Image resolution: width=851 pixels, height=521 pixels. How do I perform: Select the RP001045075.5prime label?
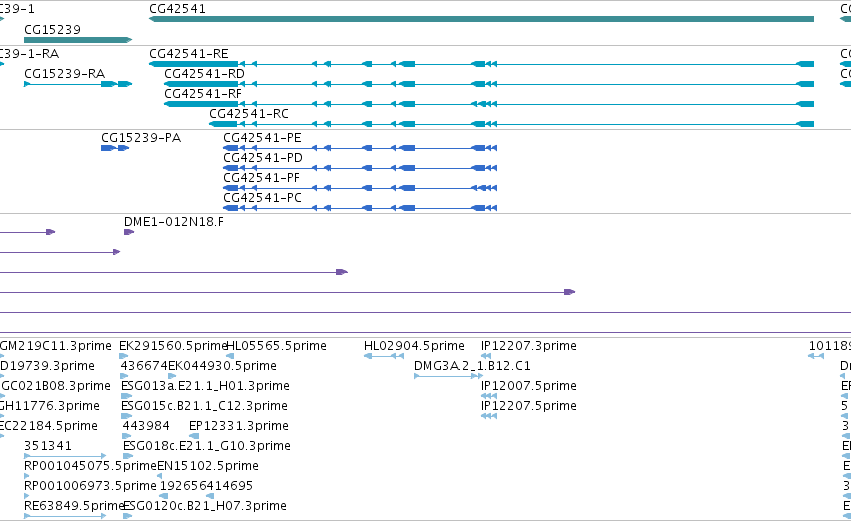click(x=90, y=467)
